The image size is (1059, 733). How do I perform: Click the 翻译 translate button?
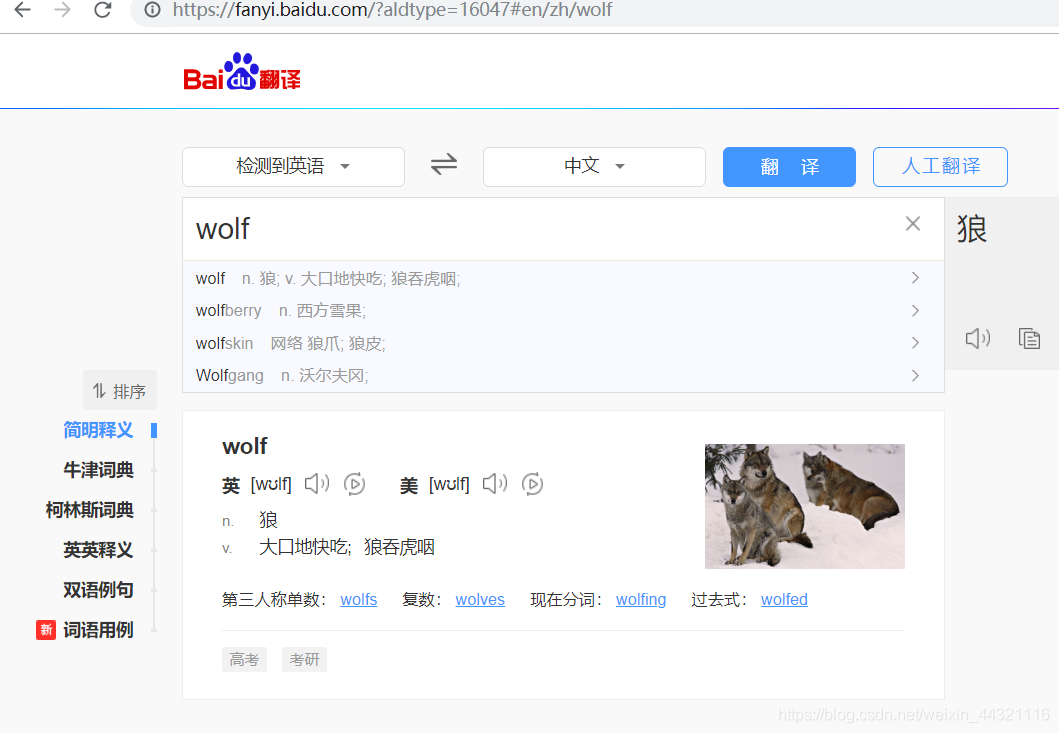[789, 166]
